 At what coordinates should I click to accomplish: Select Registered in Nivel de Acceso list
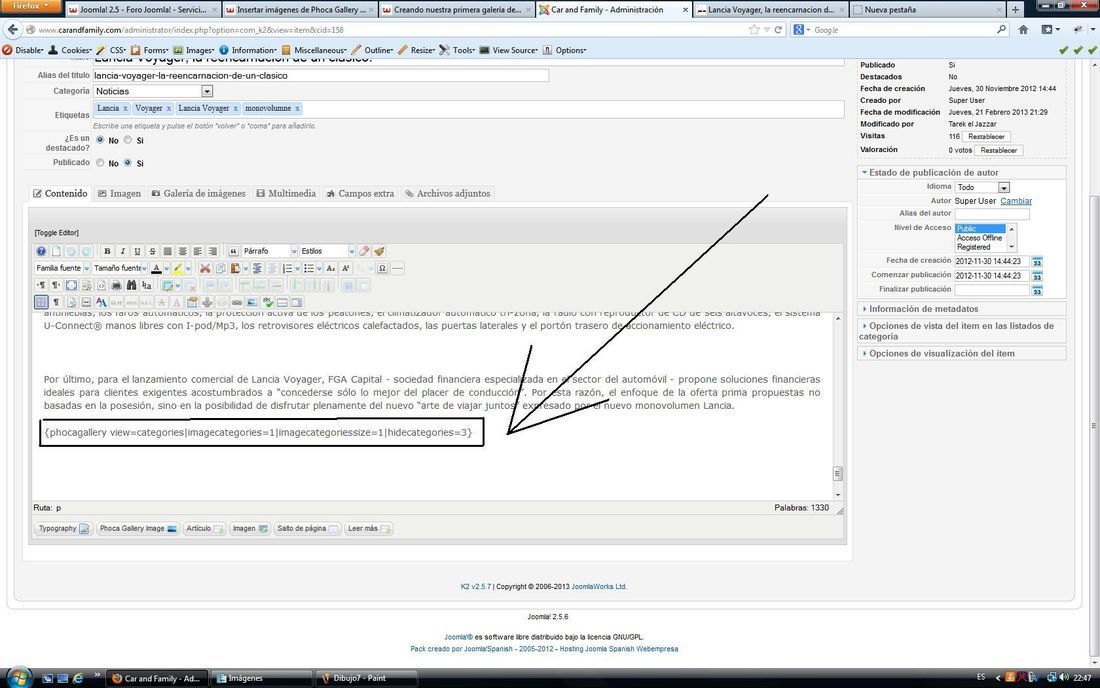[974, 247]
